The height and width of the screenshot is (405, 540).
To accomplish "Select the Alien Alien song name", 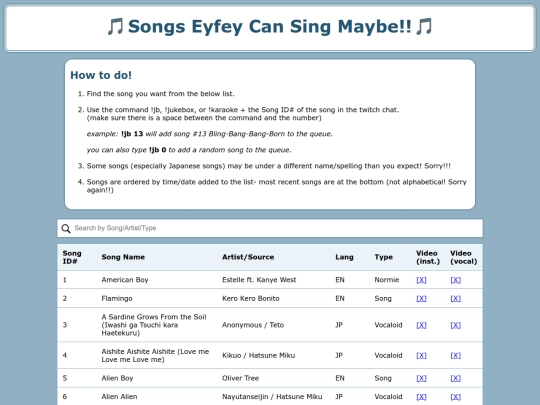I will click(x=119, y=397).
